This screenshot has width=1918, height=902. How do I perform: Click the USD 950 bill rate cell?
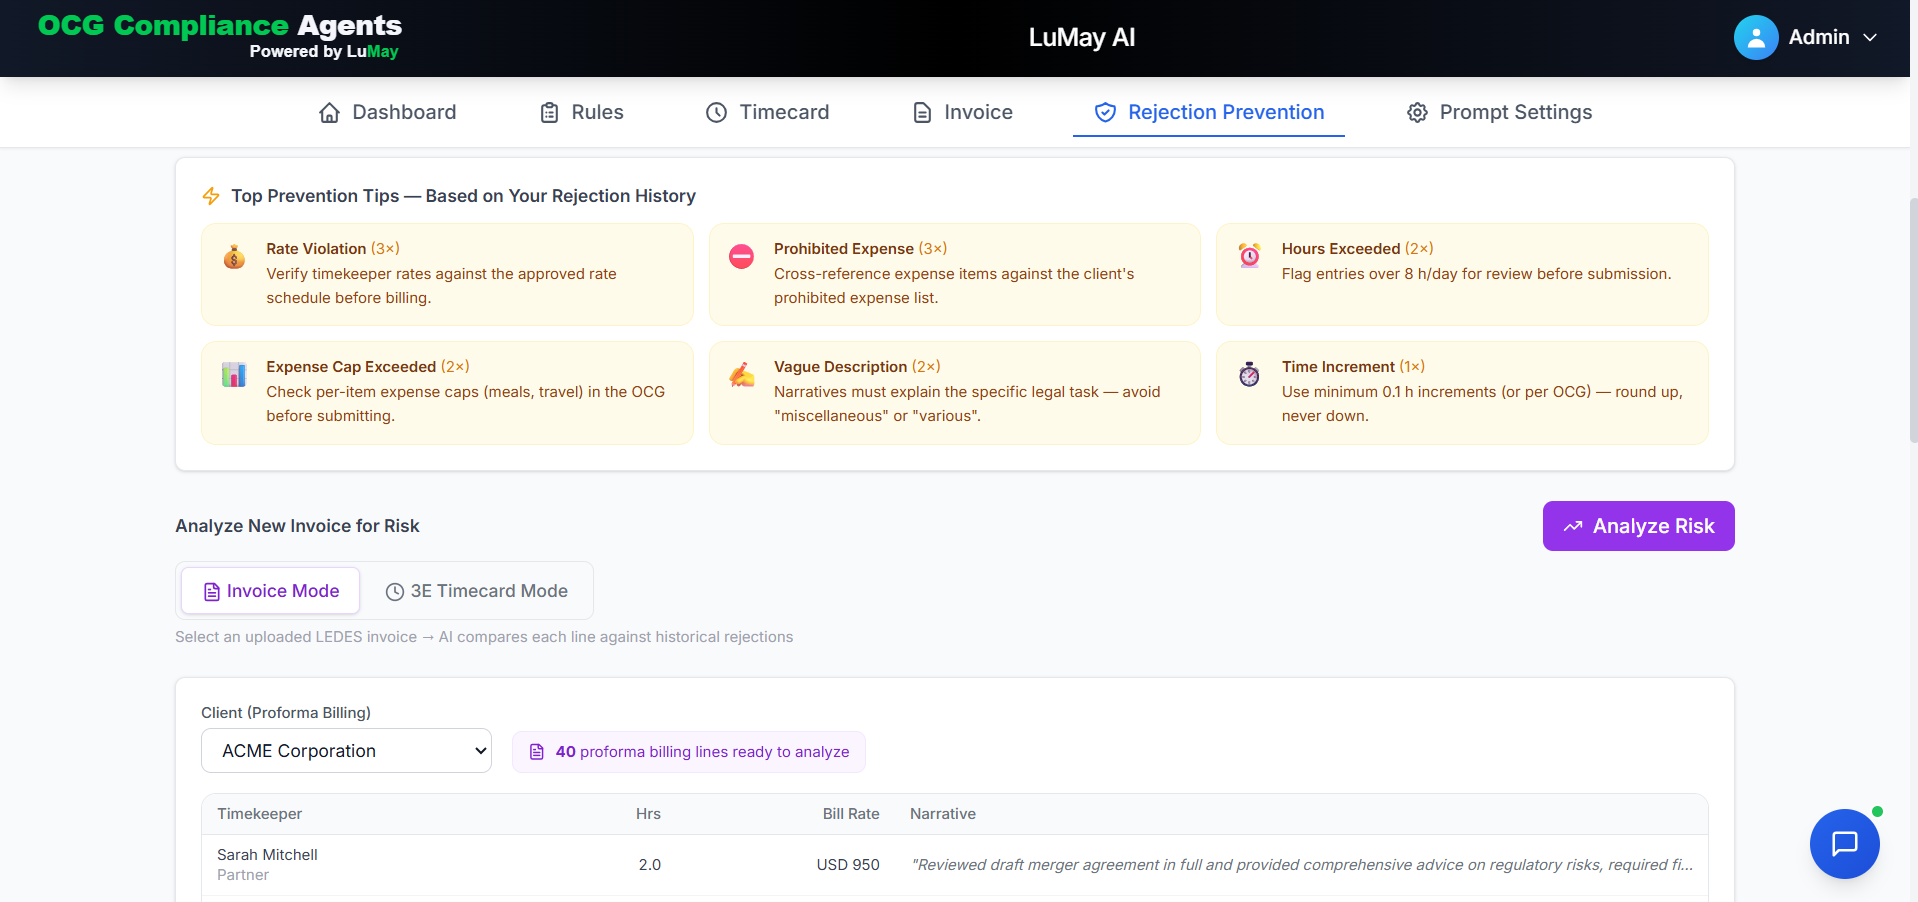[x=848, y=865]
